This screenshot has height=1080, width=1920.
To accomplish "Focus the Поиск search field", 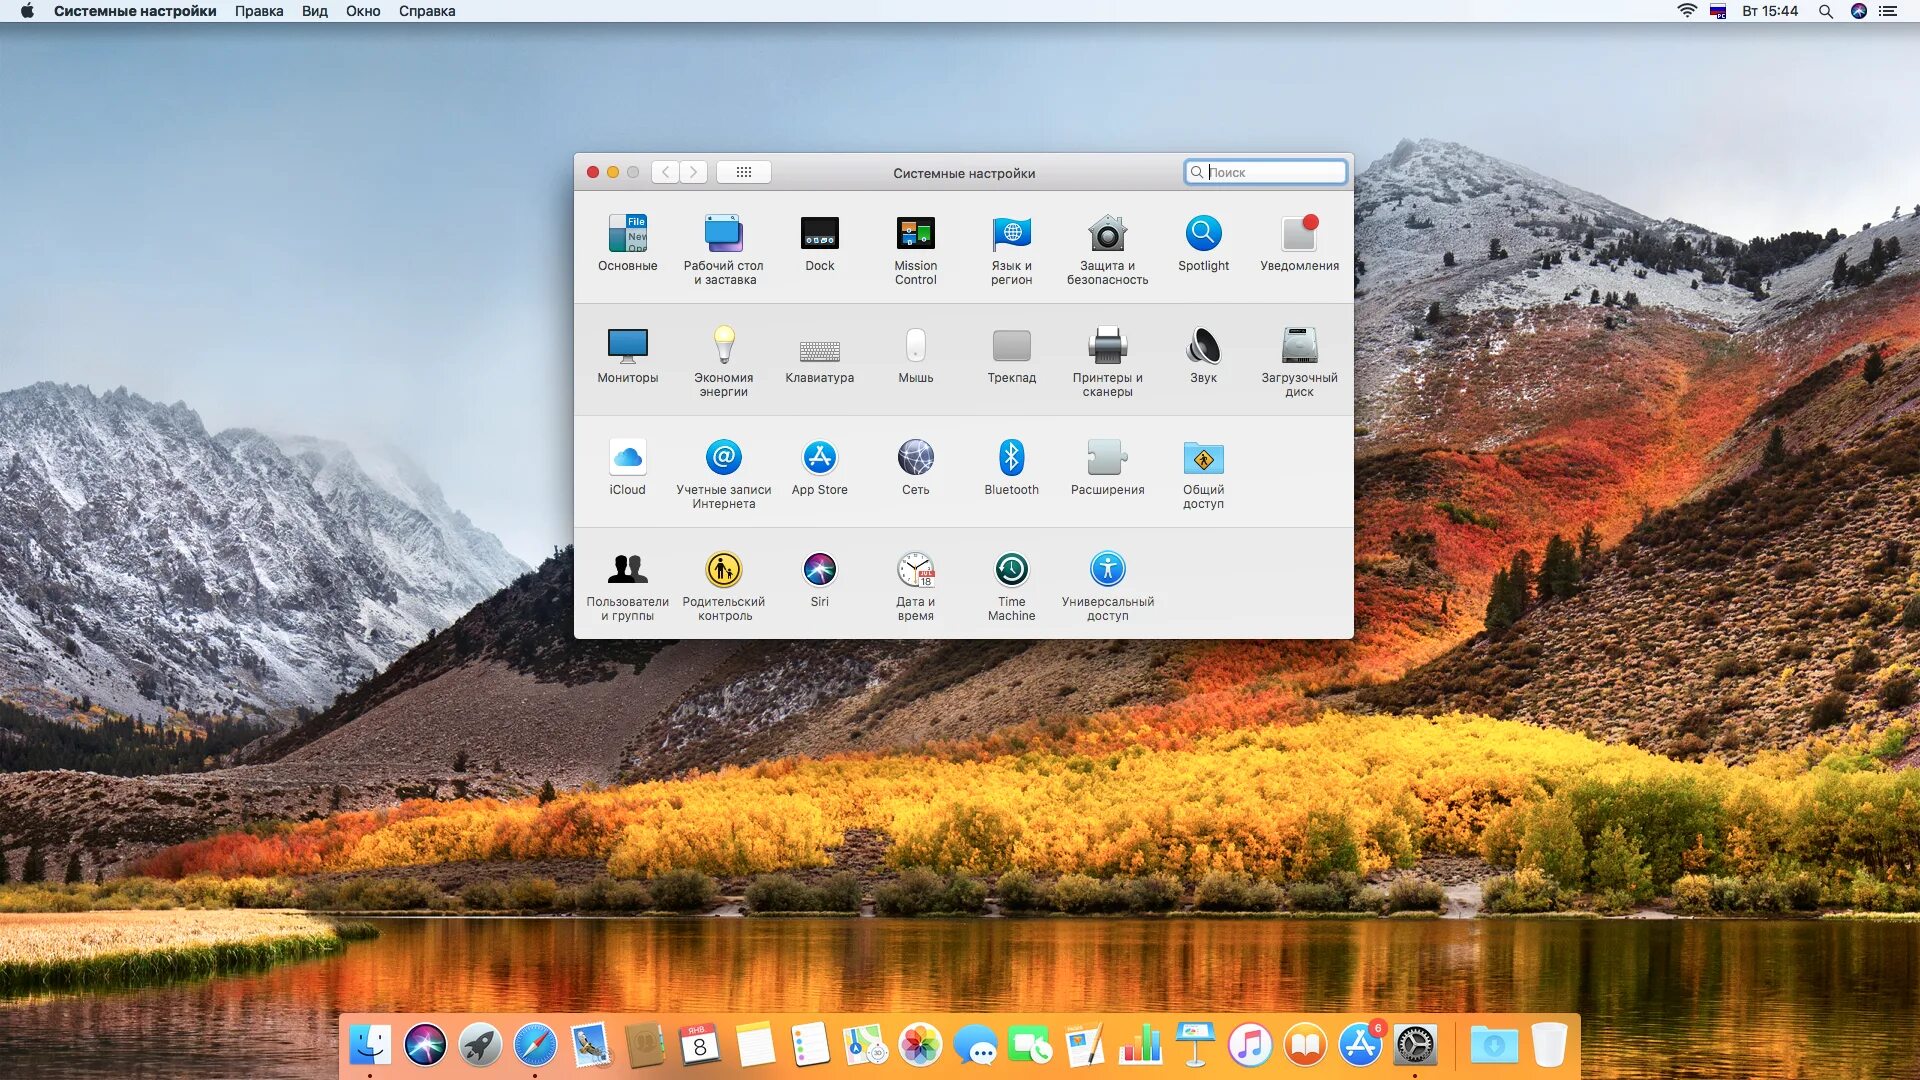I will tap(1265, 172).
